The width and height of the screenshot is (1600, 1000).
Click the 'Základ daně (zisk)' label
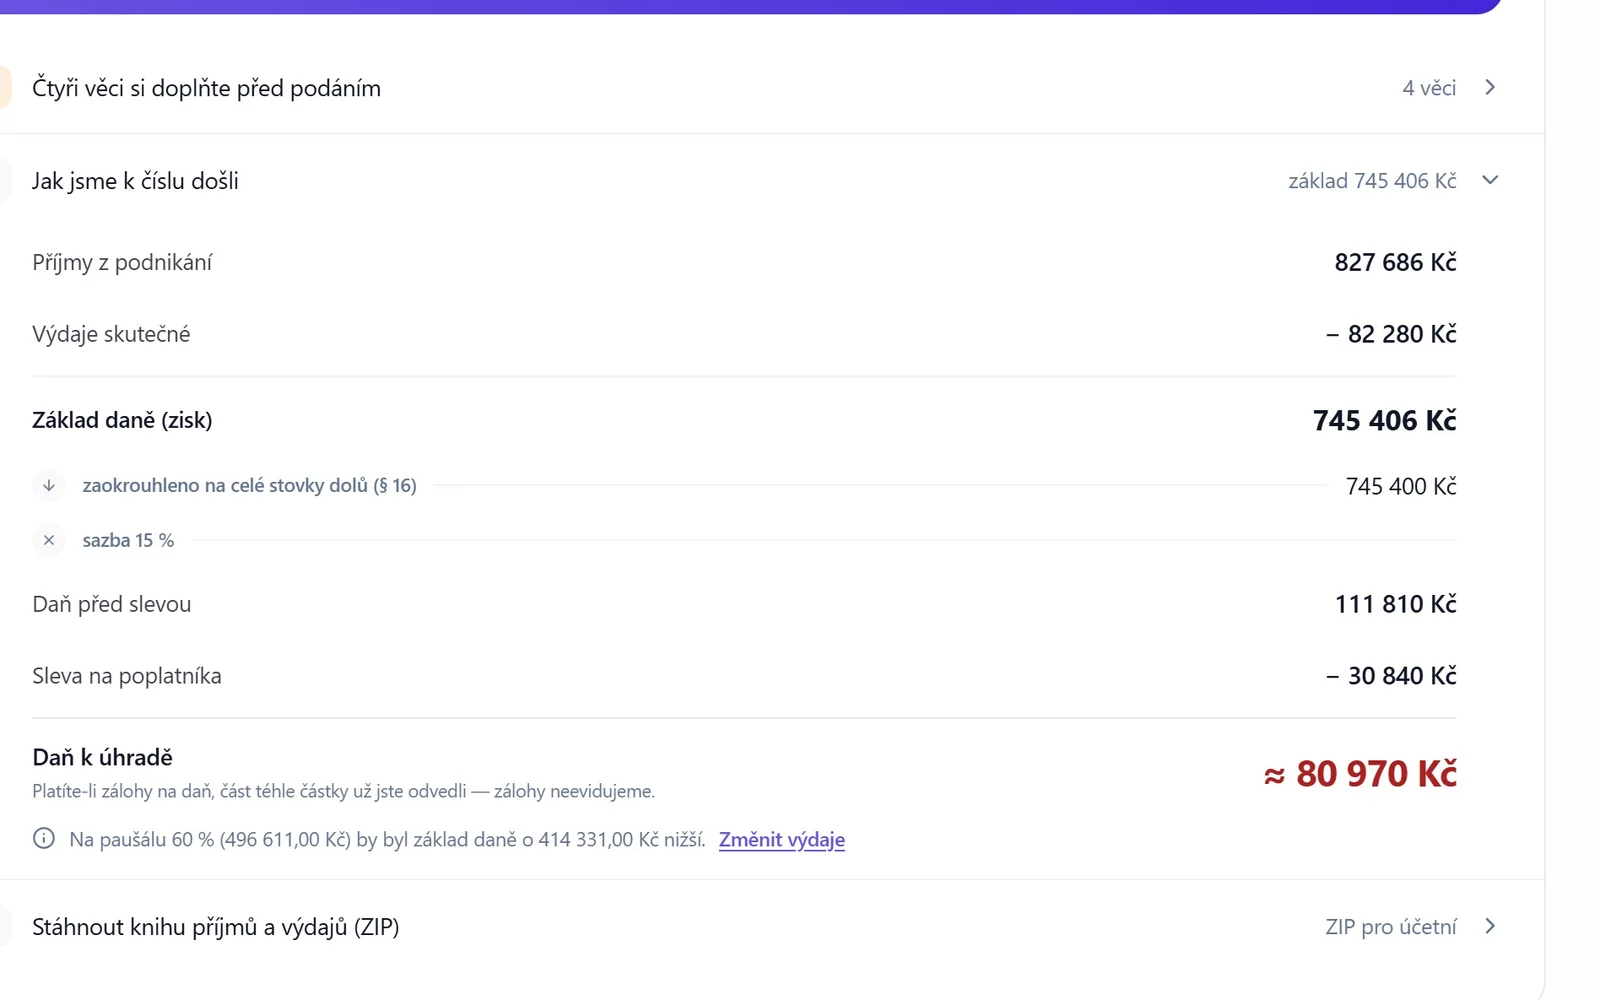click(x=122, y=420)
